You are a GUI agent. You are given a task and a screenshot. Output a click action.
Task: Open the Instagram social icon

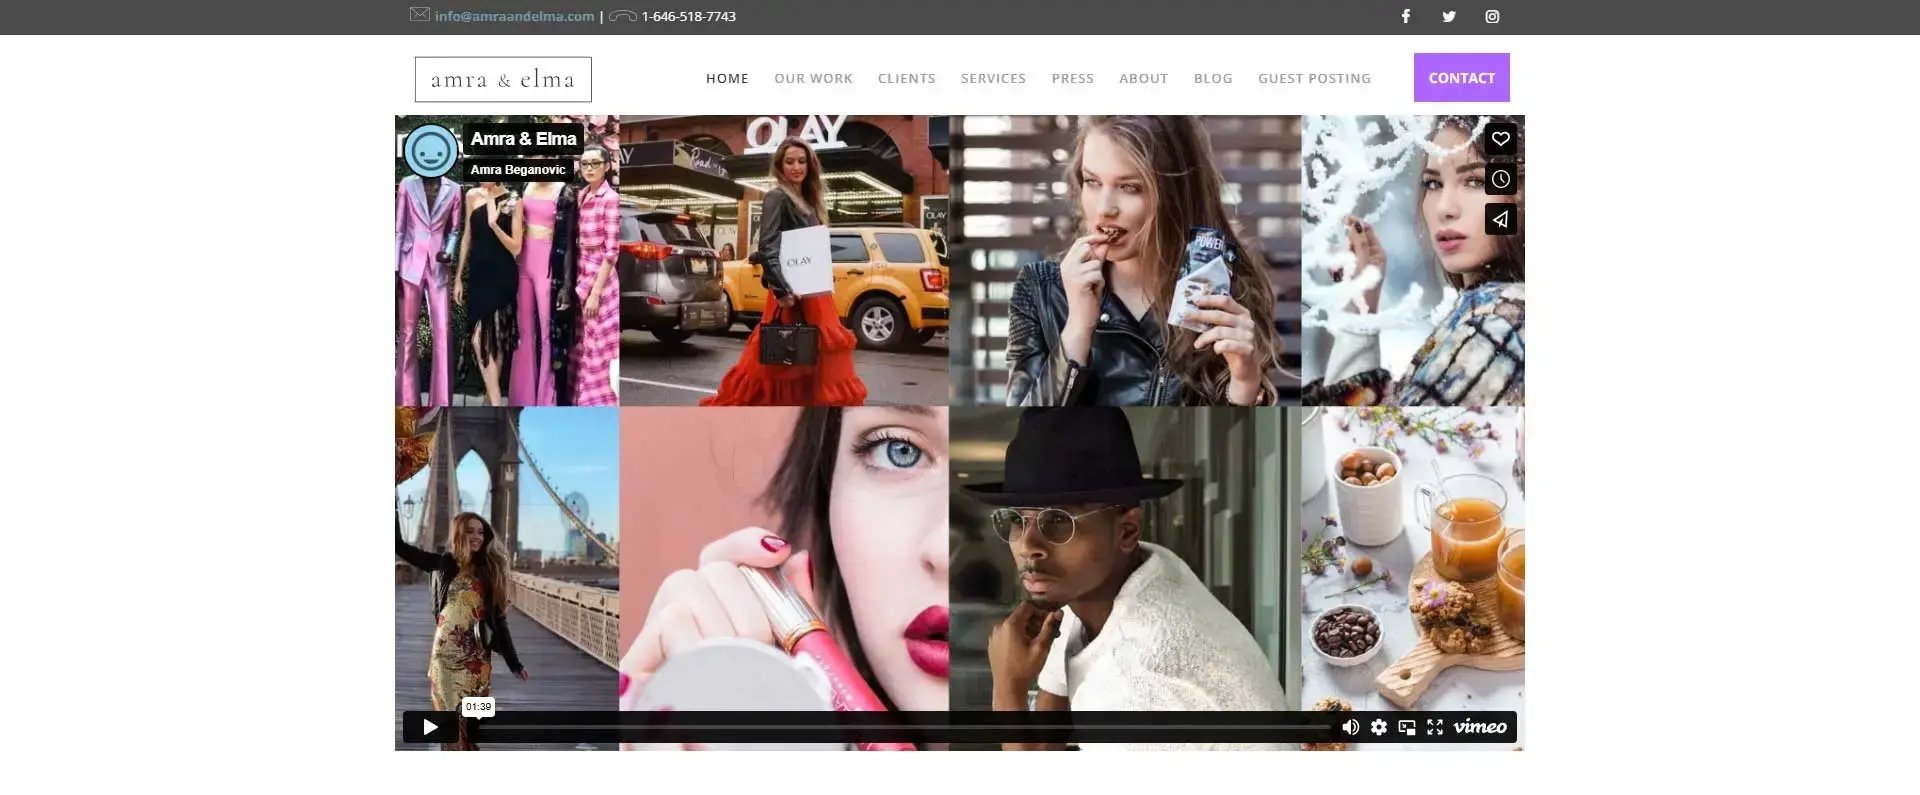[1492, 16]
